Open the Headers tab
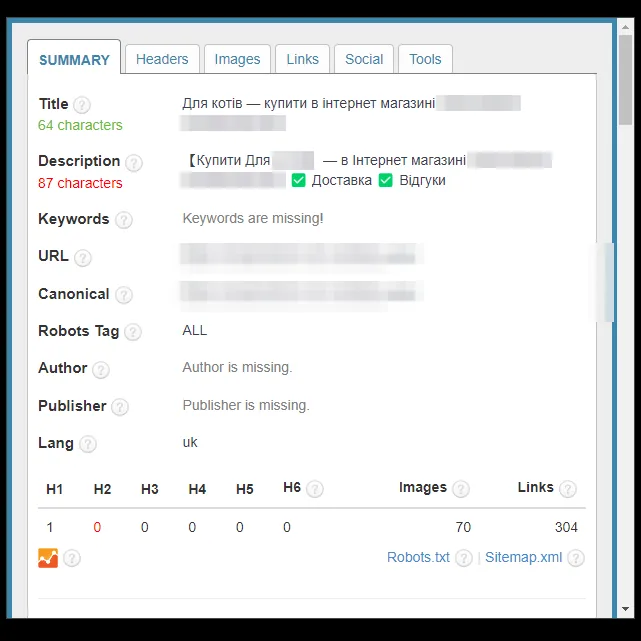 tap(162, 59)
